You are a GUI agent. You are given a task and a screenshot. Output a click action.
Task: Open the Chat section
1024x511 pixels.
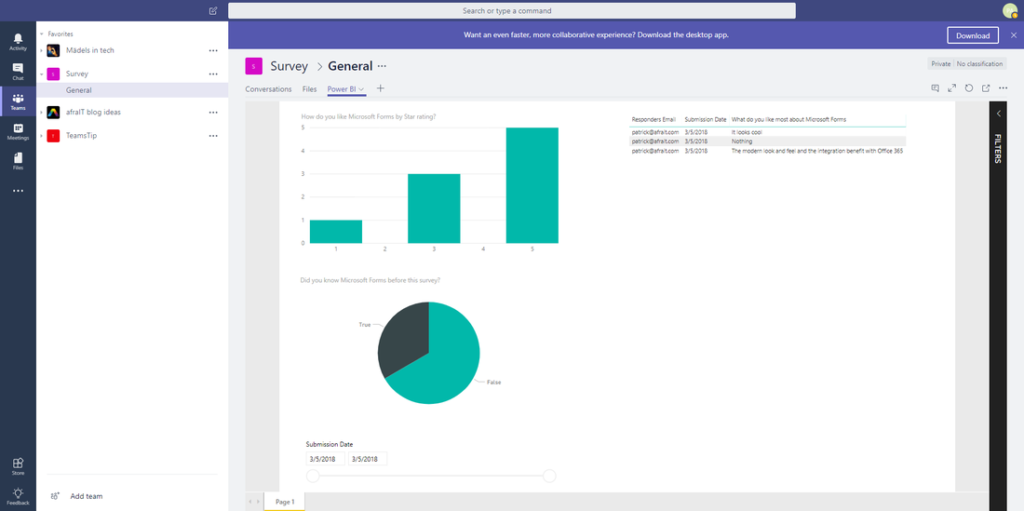pos(18,71)
